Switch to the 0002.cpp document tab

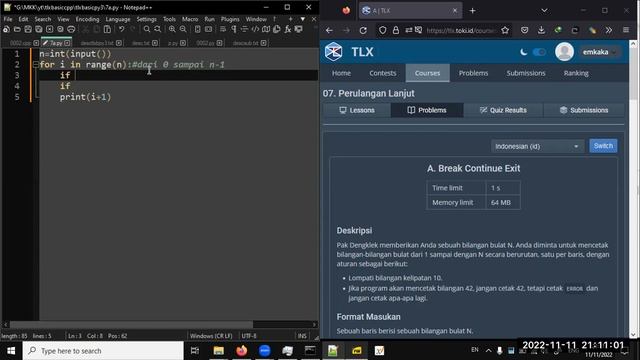pyautogui.click(x=20, y=43)
